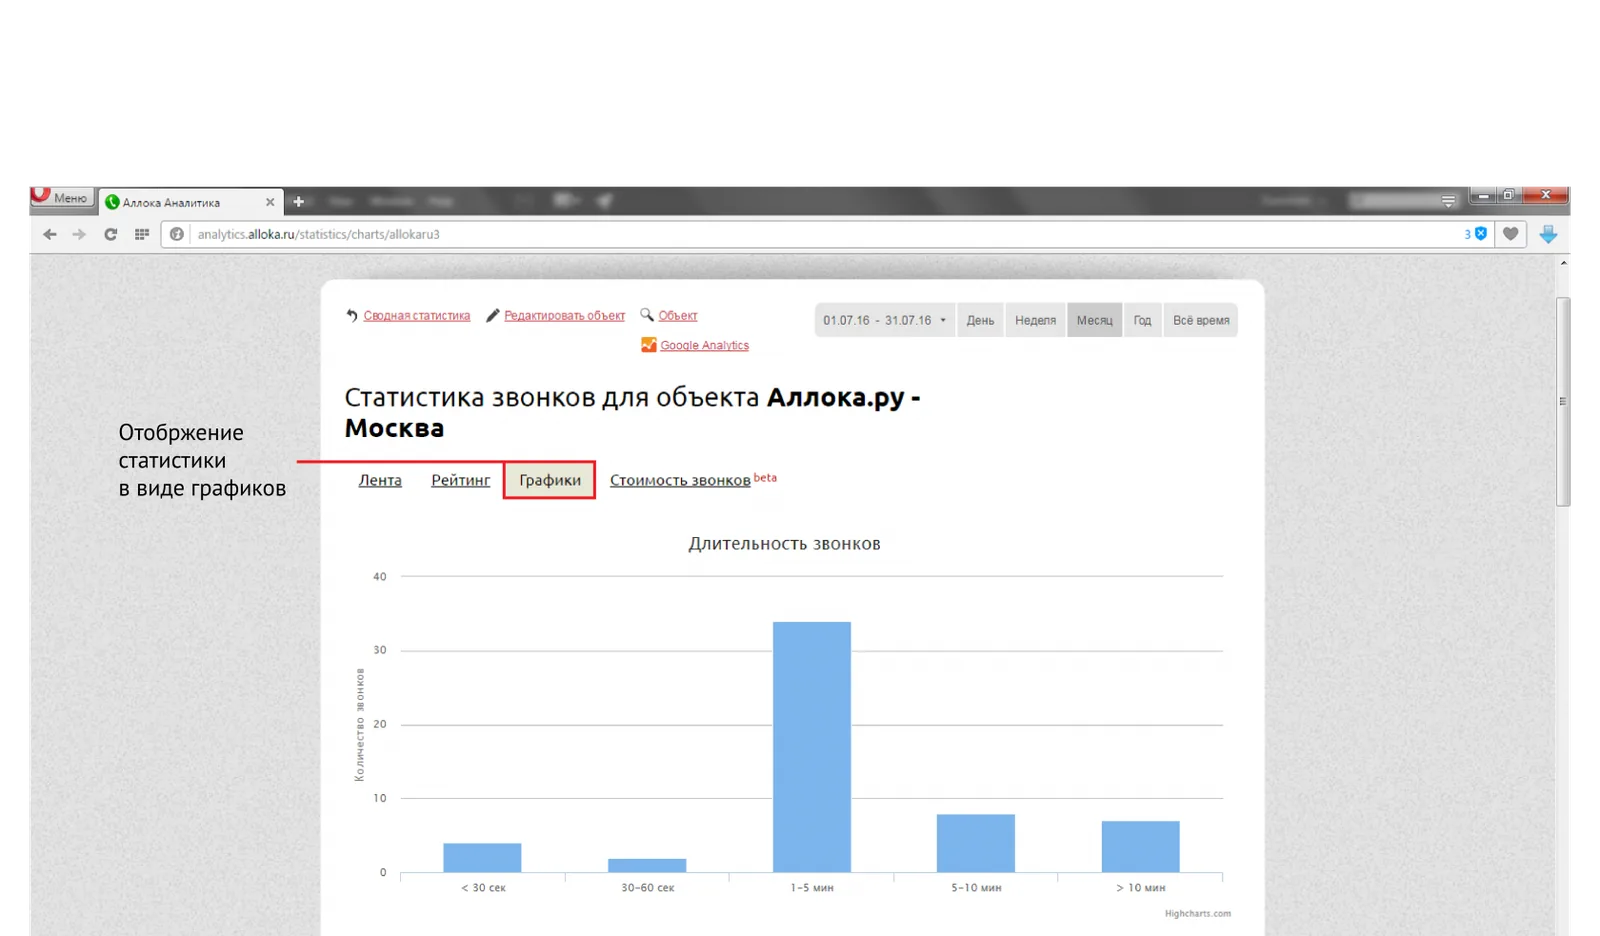Click the site info globe icon
Screen dimensions: 1600x936
click(x=177, y=234)
